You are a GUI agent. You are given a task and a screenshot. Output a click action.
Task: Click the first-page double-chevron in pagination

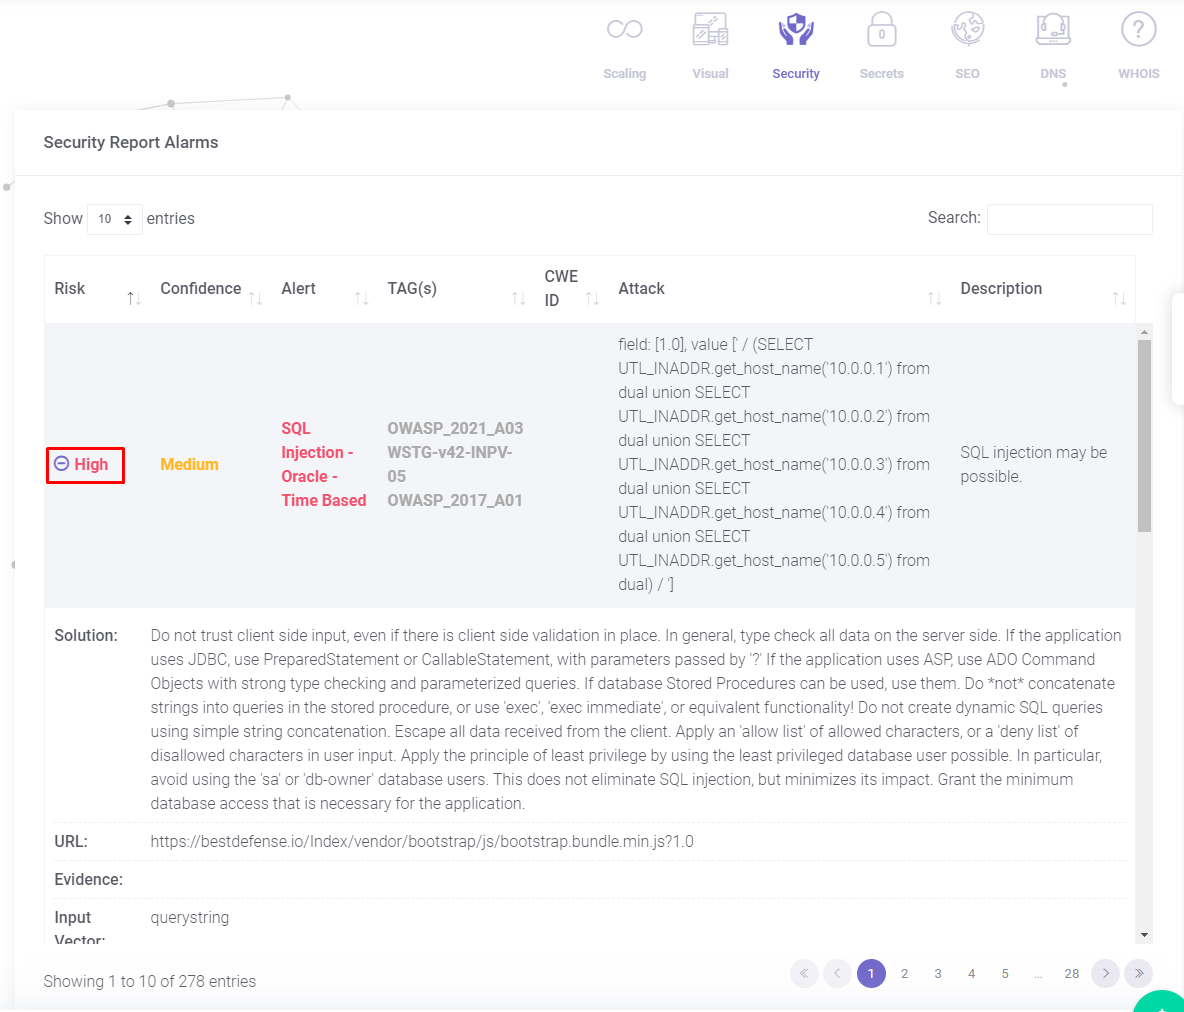coord(804,973)
